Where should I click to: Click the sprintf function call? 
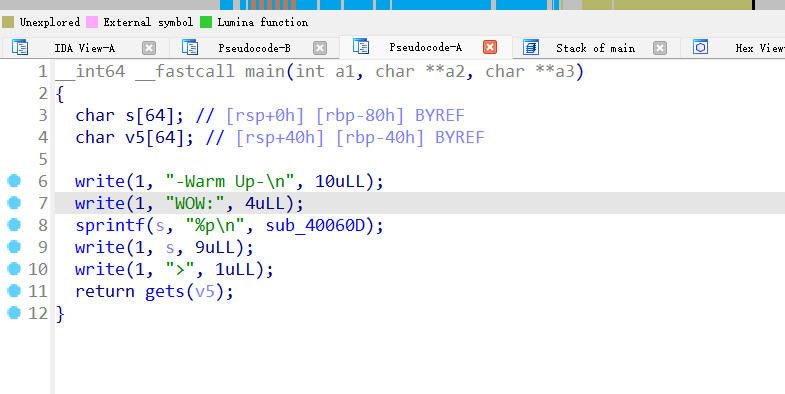click(x=110, y=225)
